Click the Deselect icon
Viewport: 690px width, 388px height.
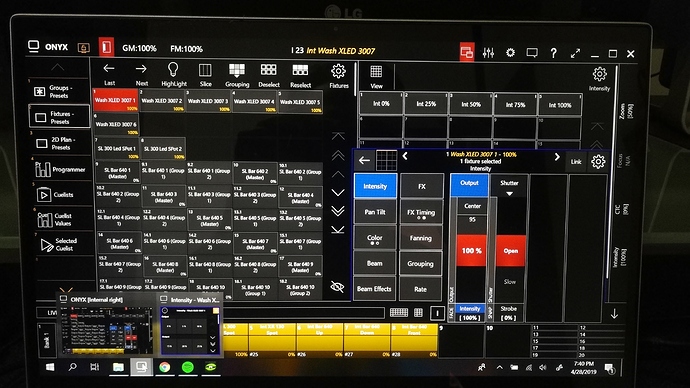click(x=268, y=70)
